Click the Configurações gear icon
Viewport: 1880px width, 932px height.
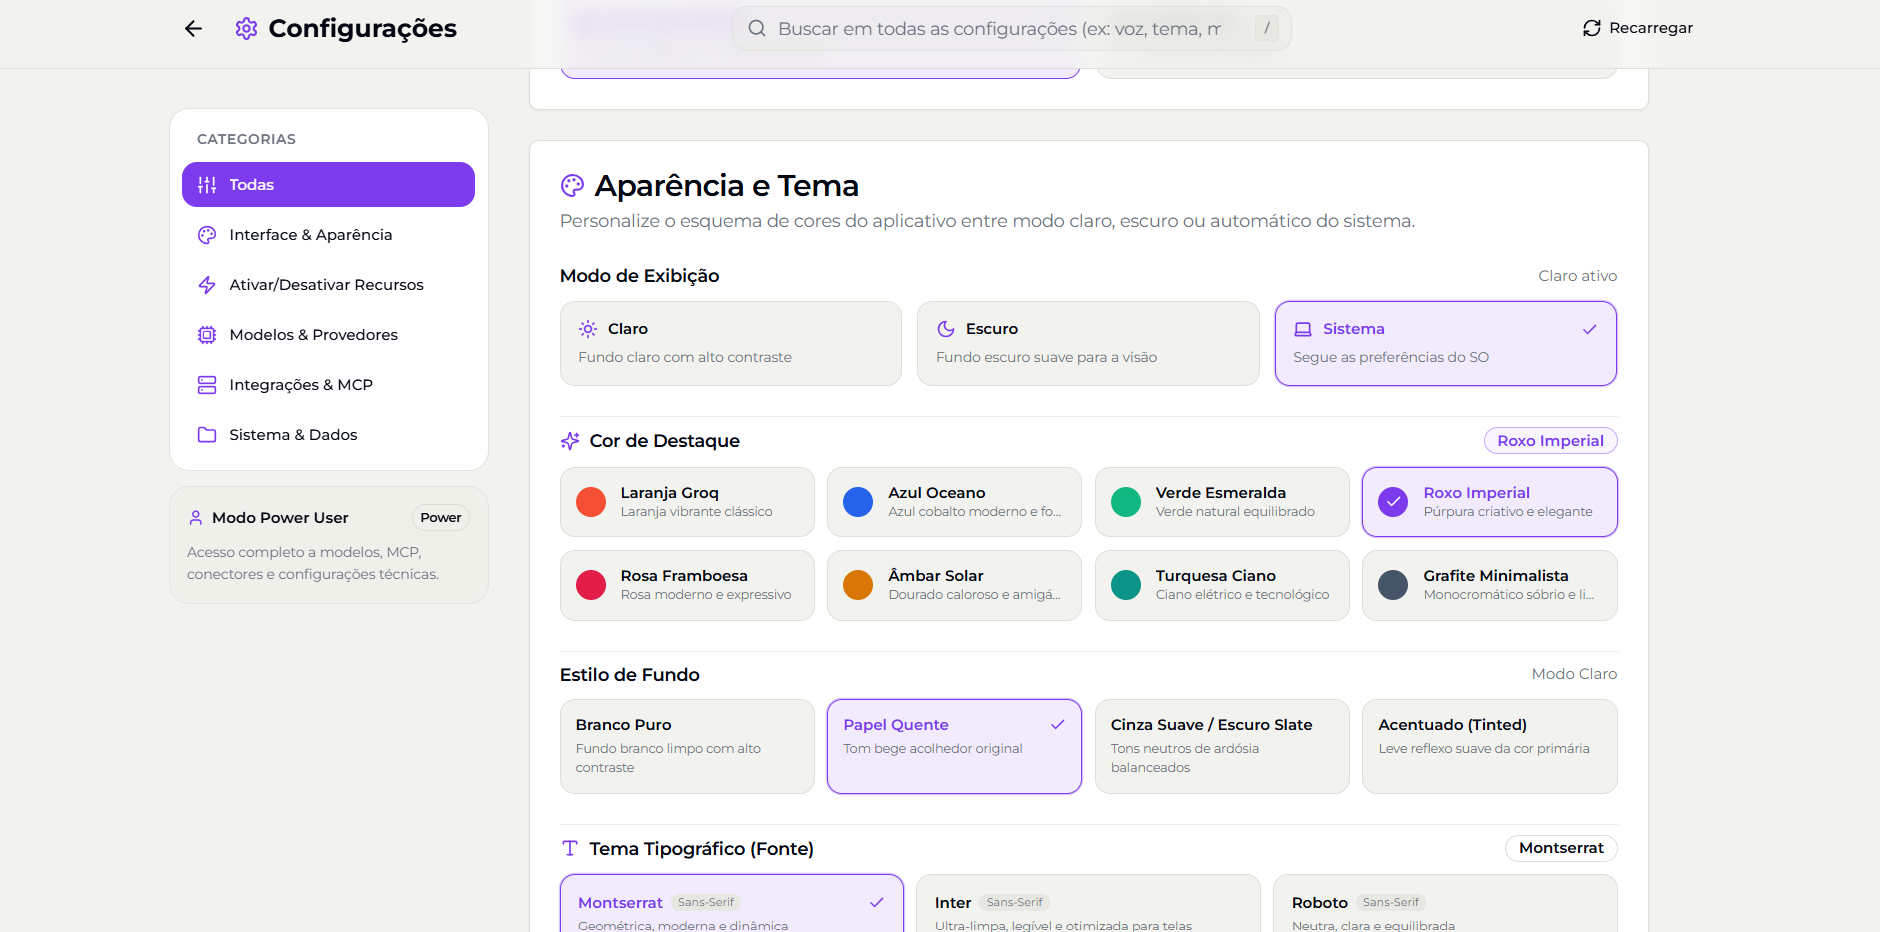click(246, 28)
